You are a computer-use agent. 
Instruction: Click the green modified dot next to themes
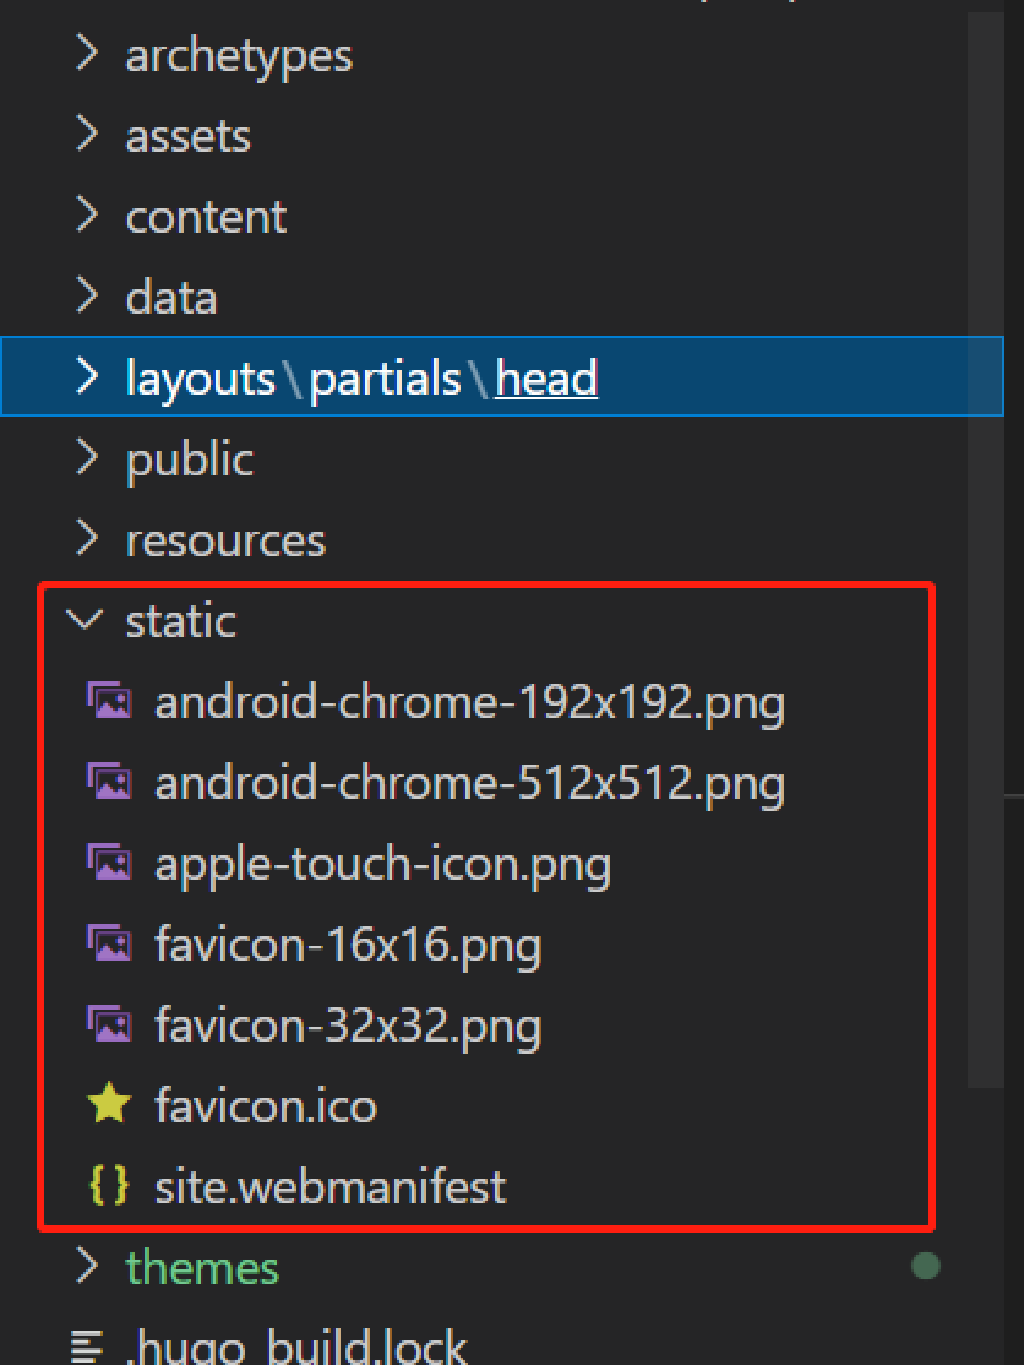coord(926,1266)
